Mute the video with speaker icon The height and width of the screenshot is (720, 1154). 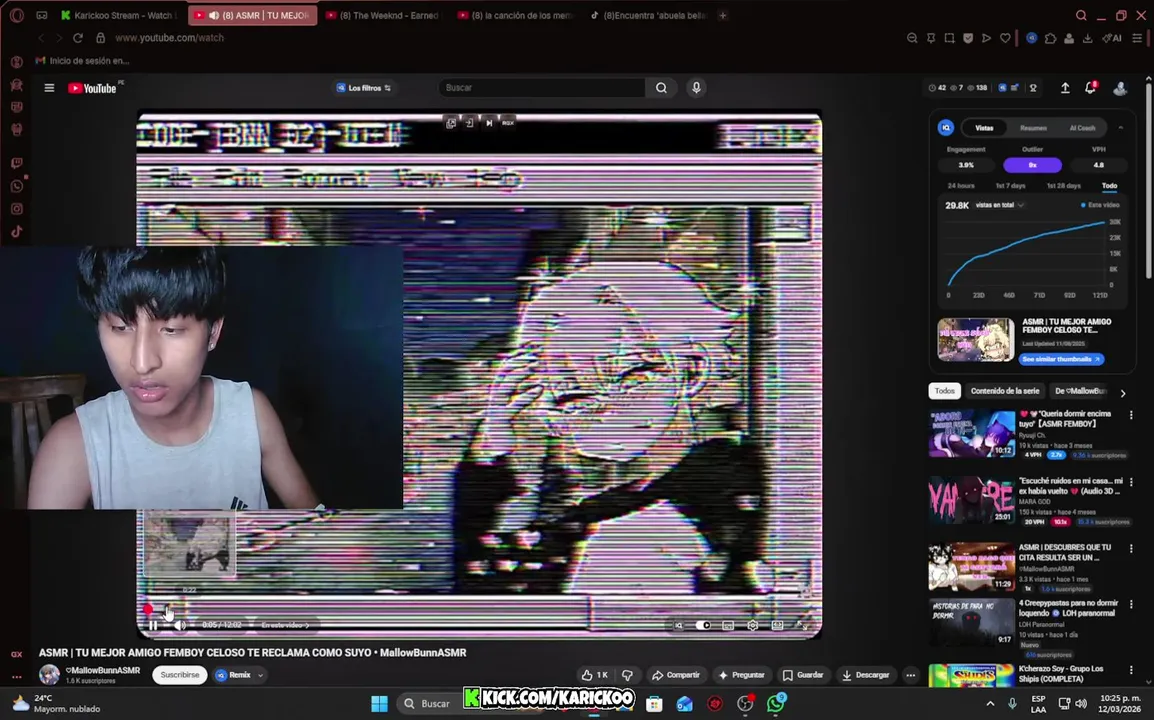click(x=179, y=625)
